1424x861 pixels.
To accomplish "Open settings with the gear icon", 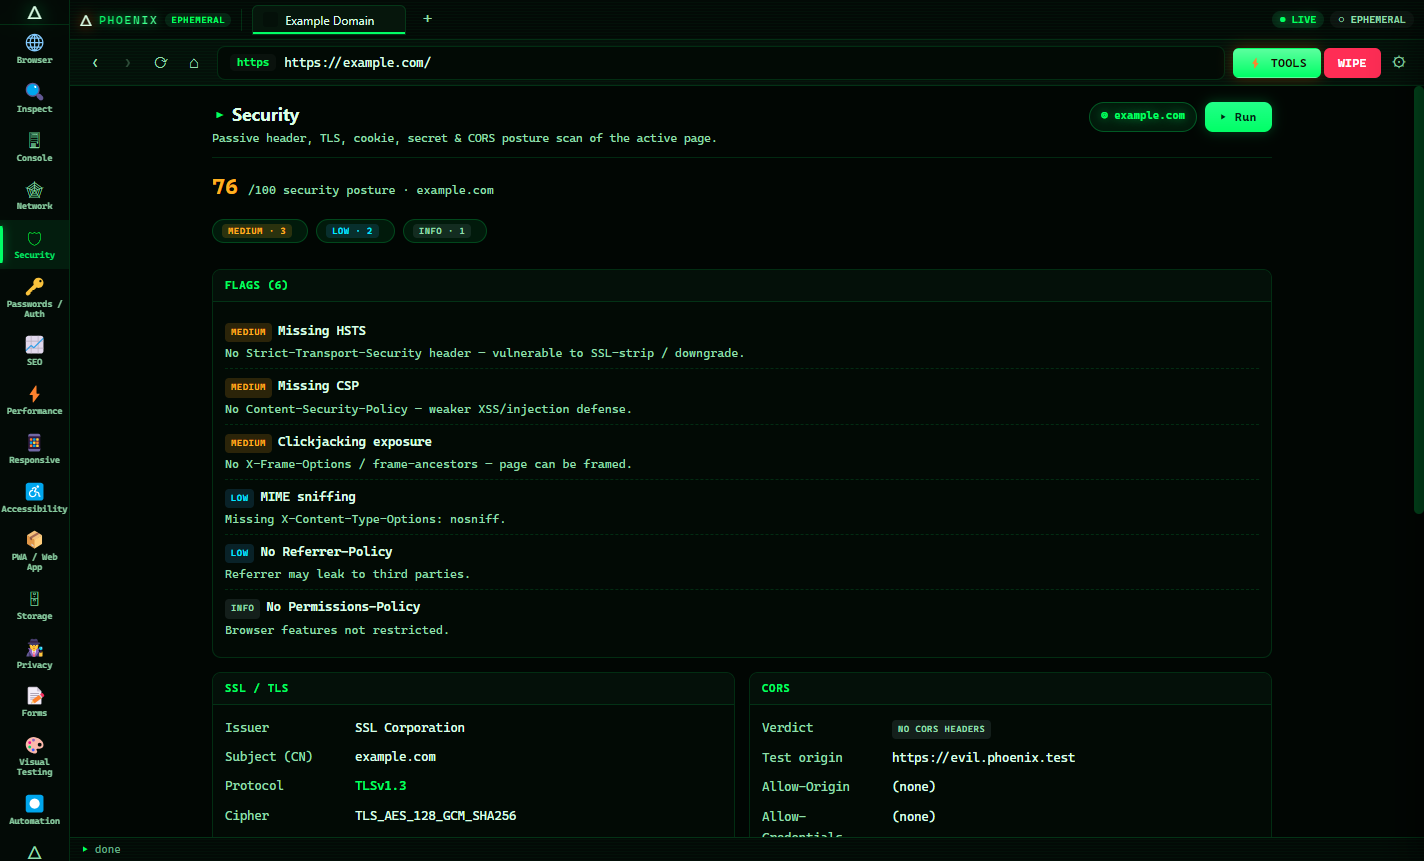I will coord(1399,62).
